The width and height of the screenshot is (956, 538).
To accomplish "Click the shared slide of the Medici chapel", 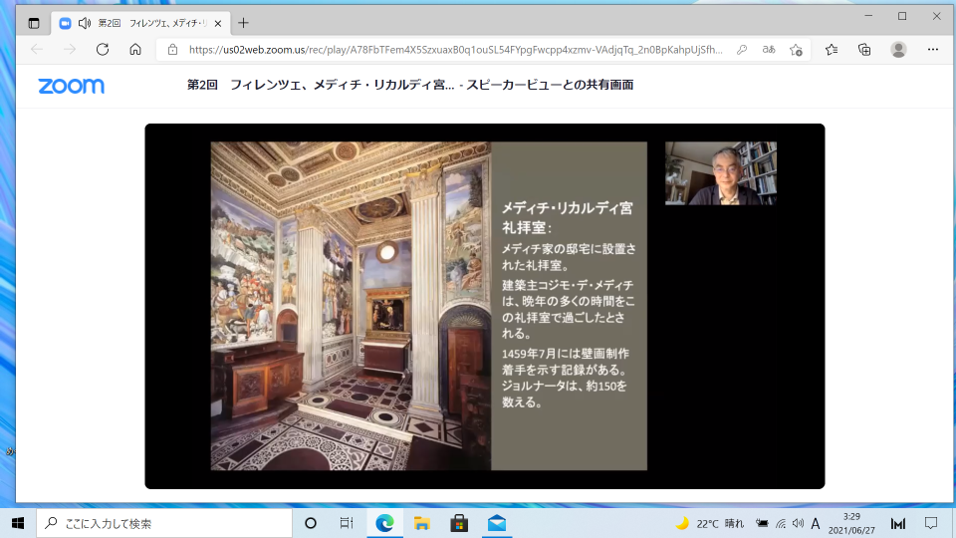I will click(428, 305).
